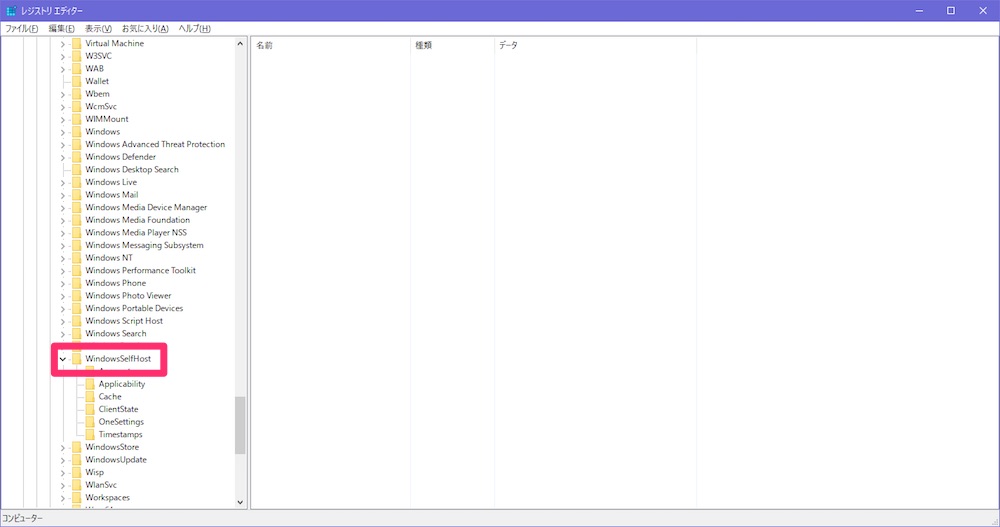1000x527 pixels.
Task: Click the データ column header
Action: pyautogui.click(x=595, y=45)
